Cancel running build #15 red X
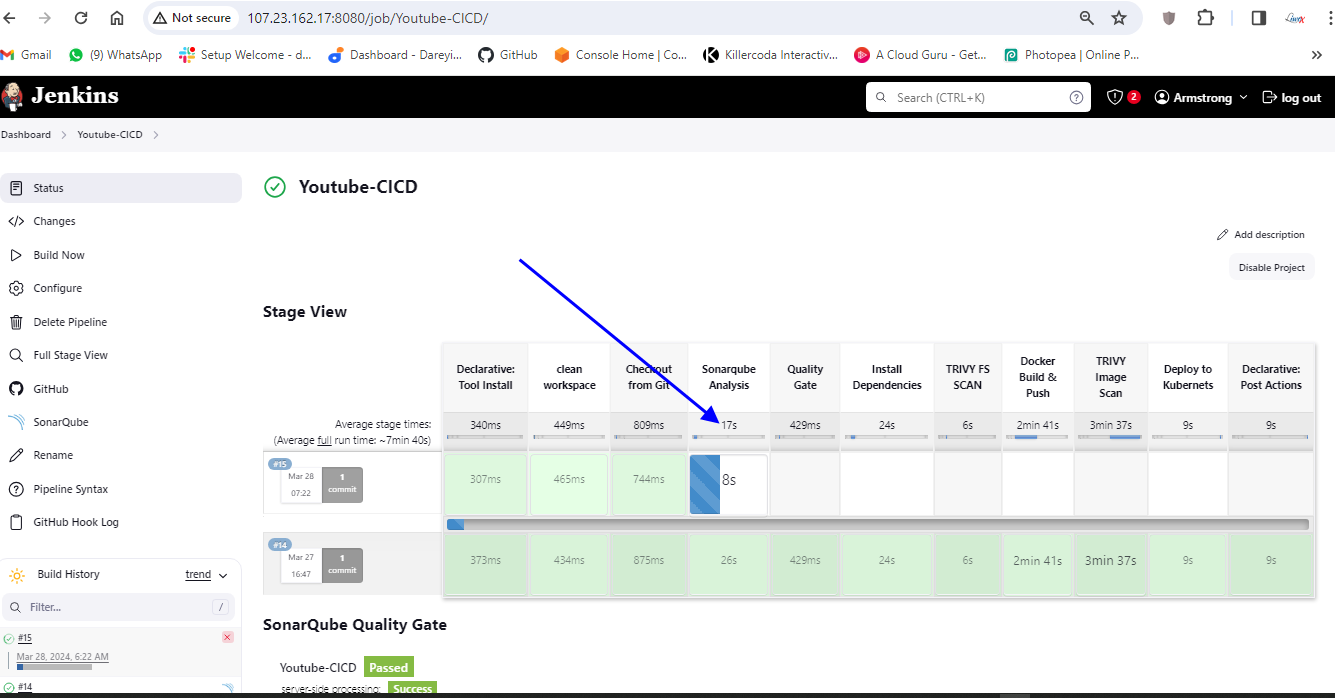The height and width of the screenshot is (698, 1335). (227, 638)
